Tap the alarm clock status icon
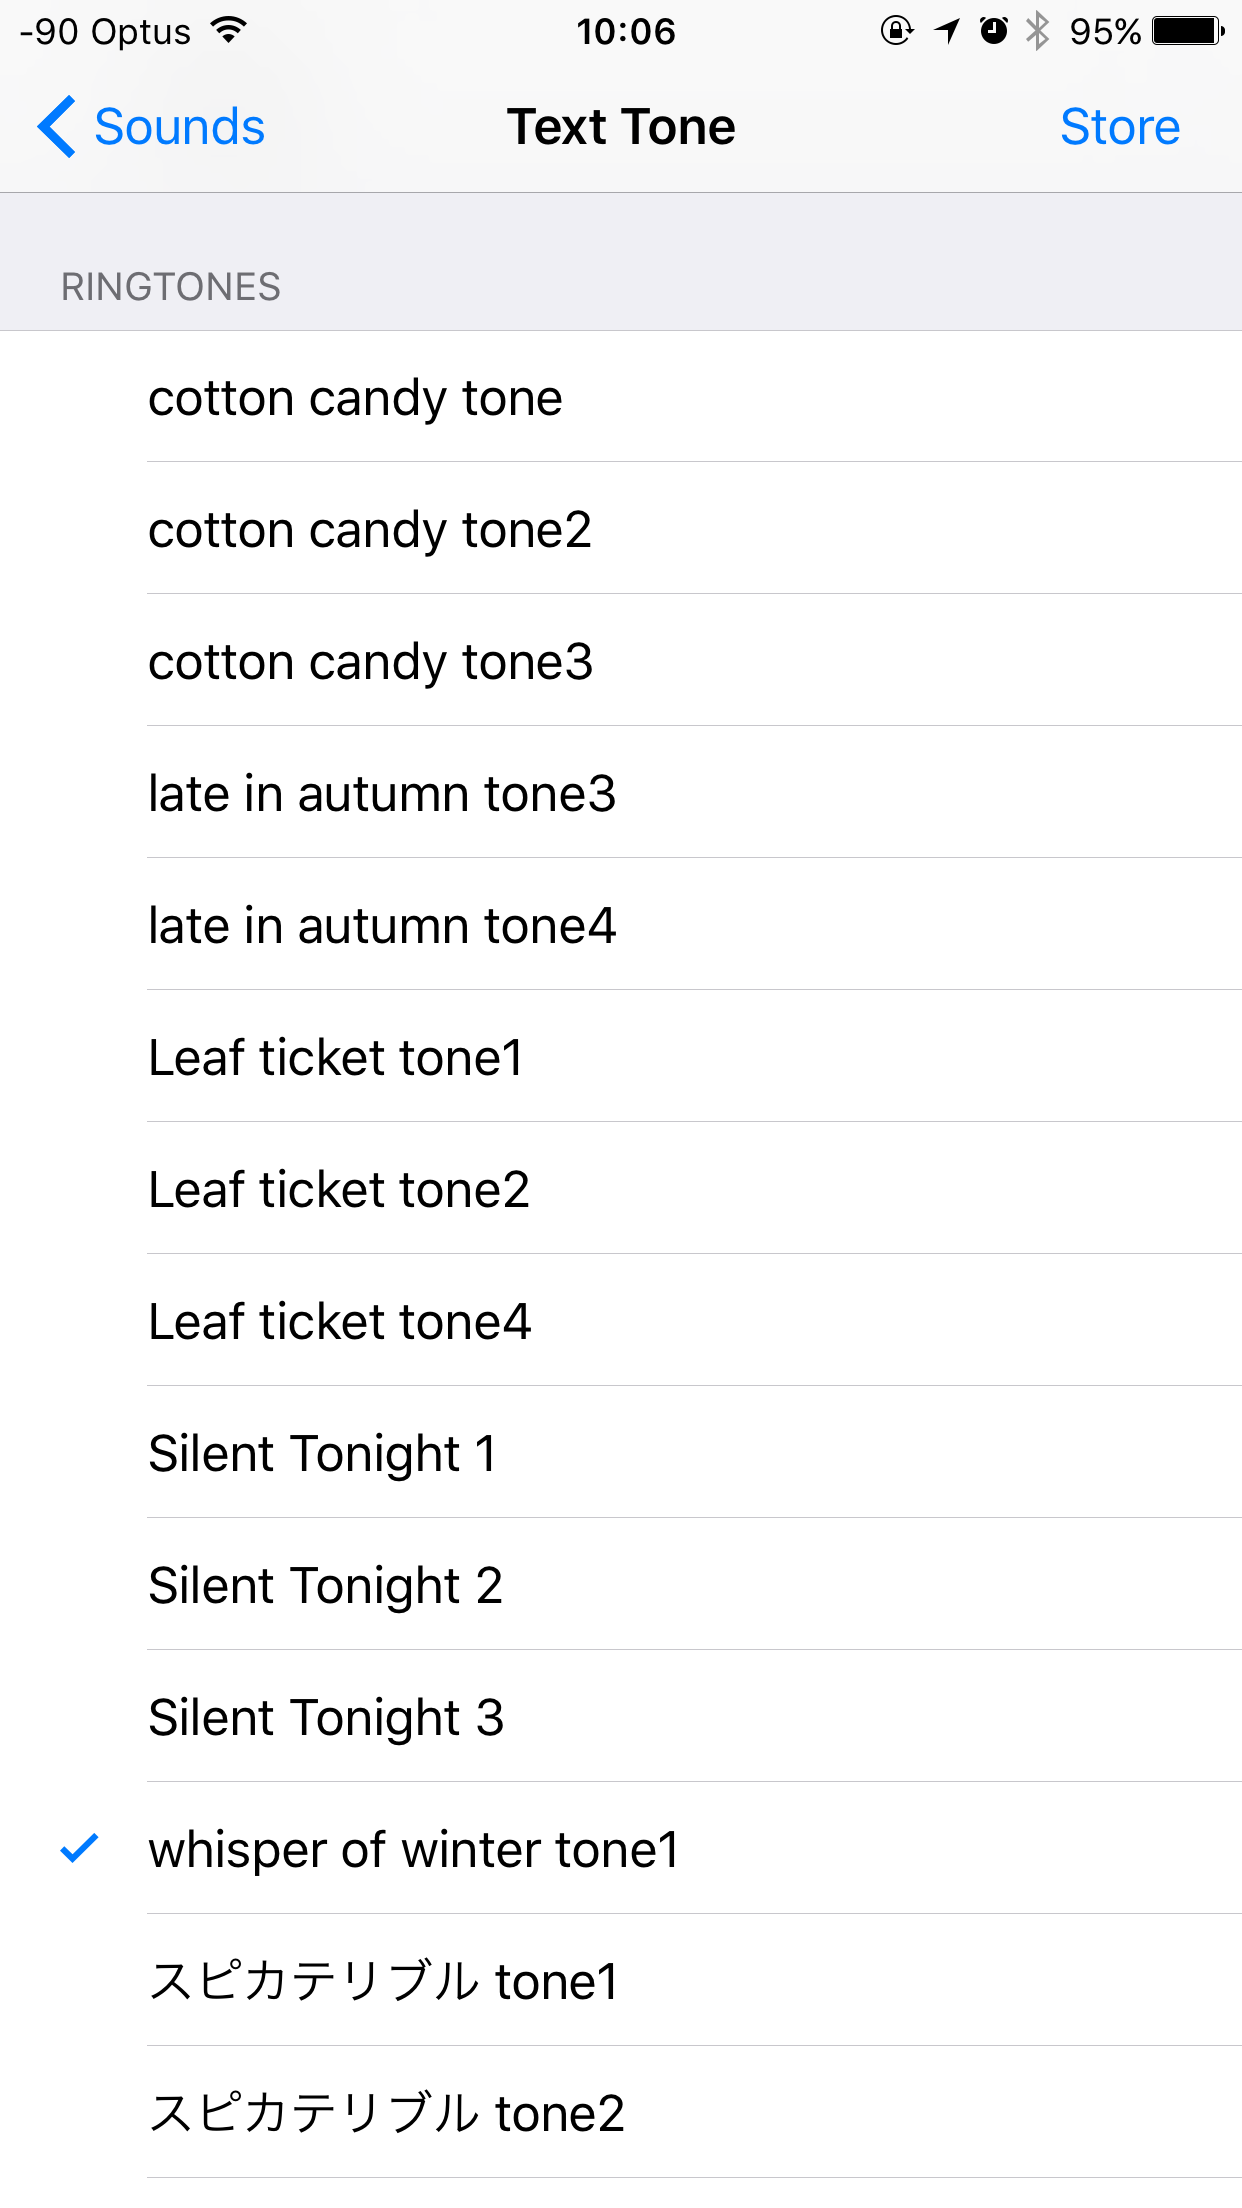The width and height of the screenshot is (1242, 2208). pos(993,31)
